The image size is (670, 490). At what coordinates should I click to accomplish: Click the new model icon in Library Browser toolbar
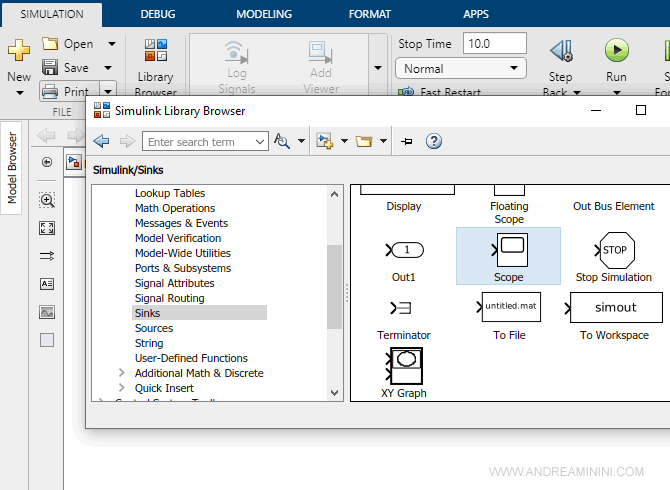coord(325,141)
